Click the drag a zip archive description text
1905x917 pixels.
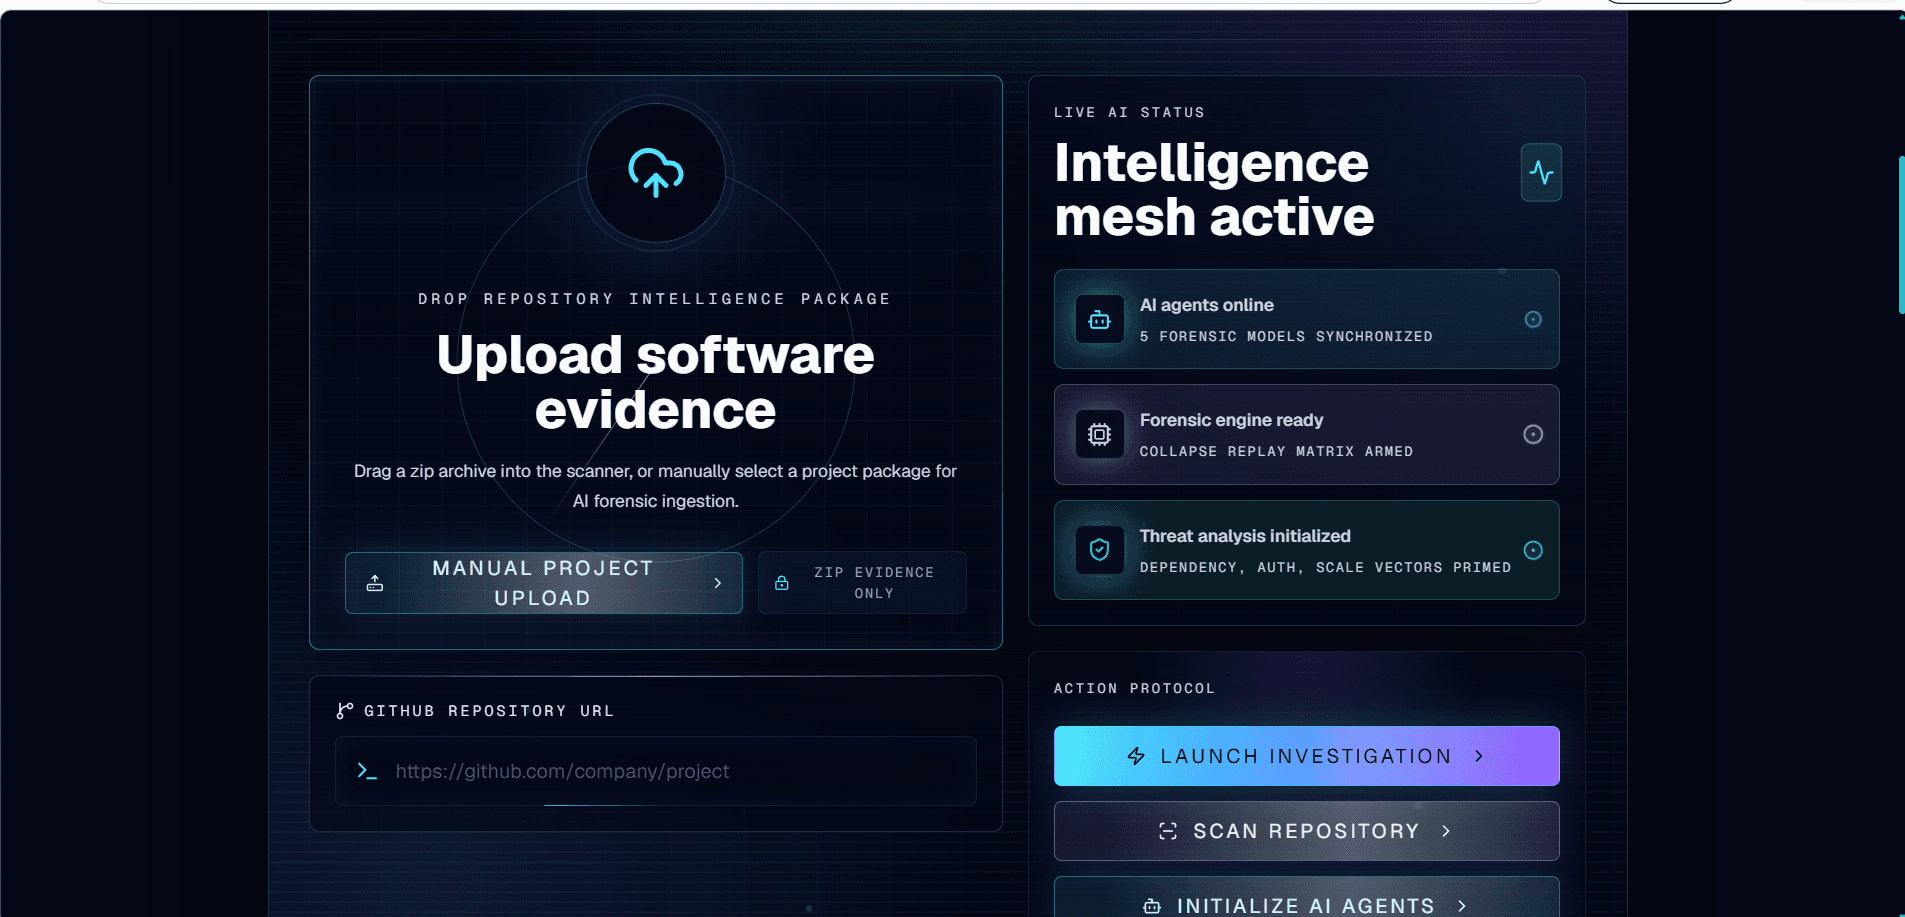(655, 486)
